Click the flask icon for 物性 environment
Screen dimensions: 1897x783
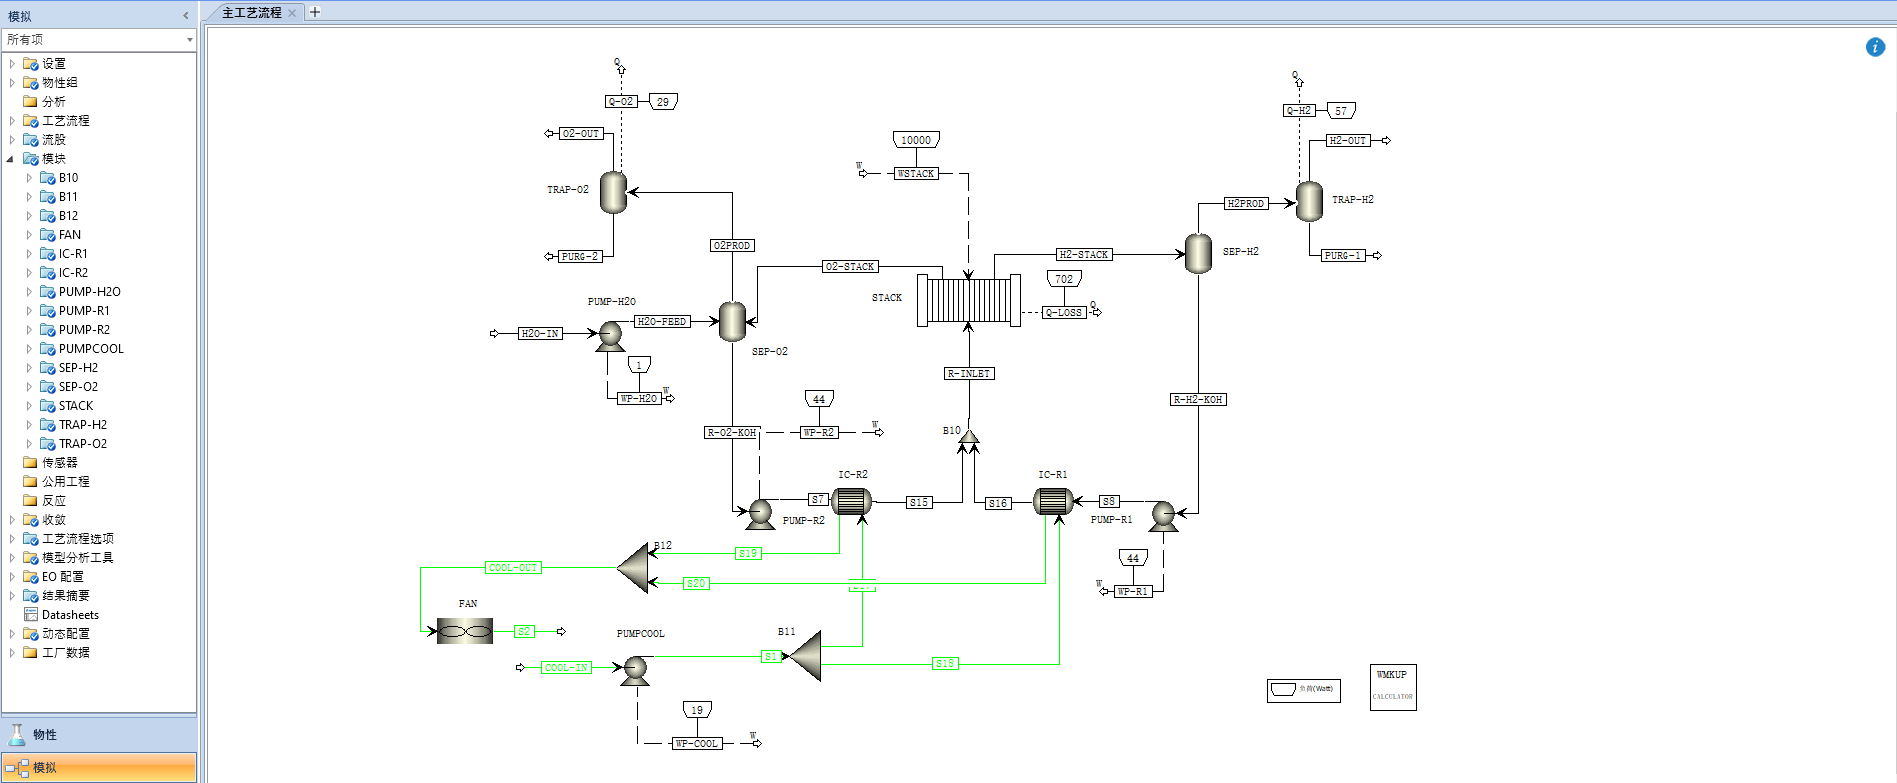tap(17, 734)
